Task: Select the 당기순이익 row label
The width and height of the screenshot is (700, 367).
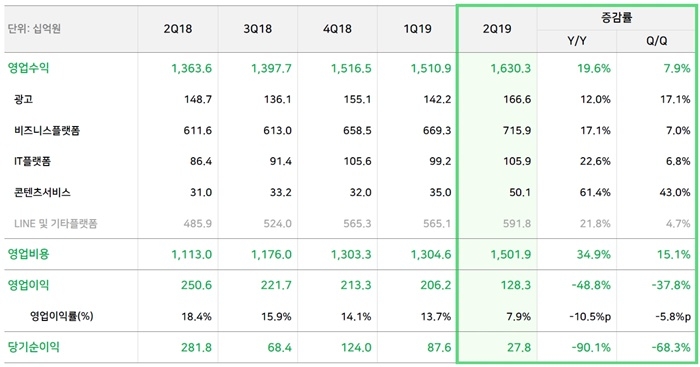Action: pyautogui.click(x=33, y=347)
